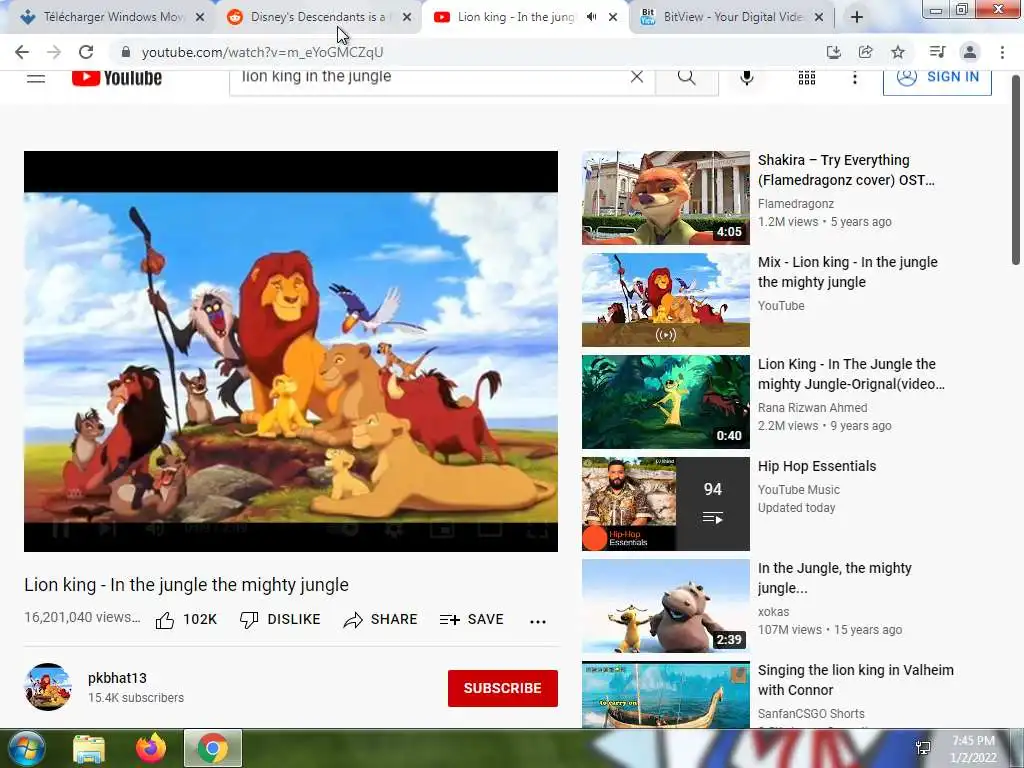Screen dimensions: 1024x768
Task: Bookmark this page with the star icon
Action: 898,52
